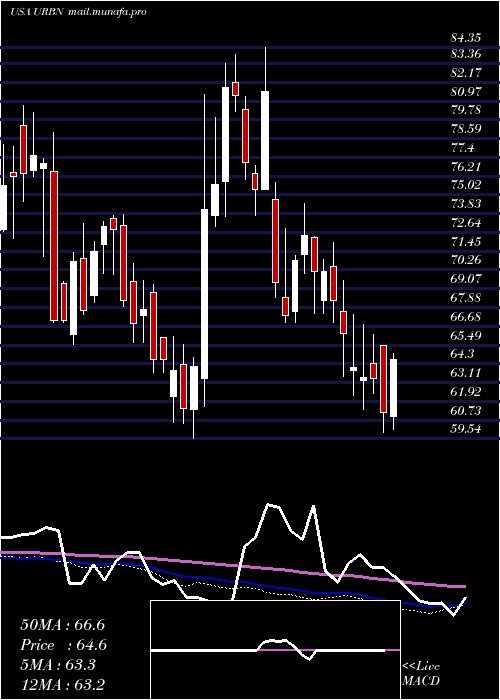Click the price label 63.11
The width and height of the screenshot is (500, 700).
[x=466, y=373]
